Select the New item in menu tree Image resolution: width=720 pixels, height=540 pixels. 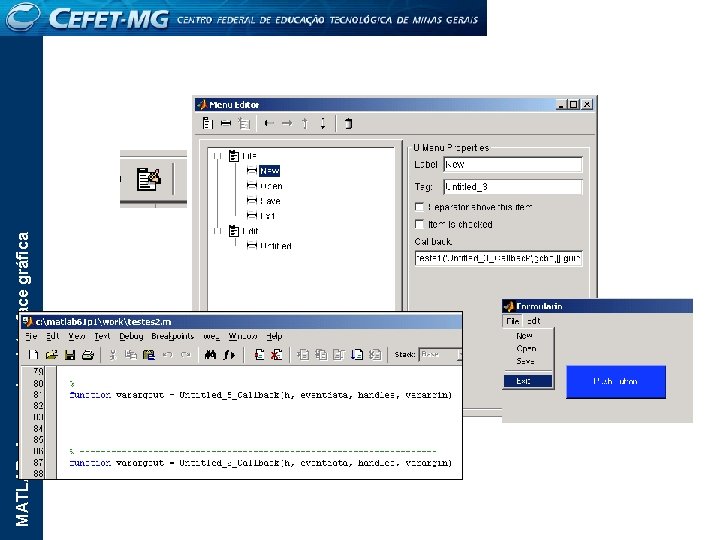point(264,171)
